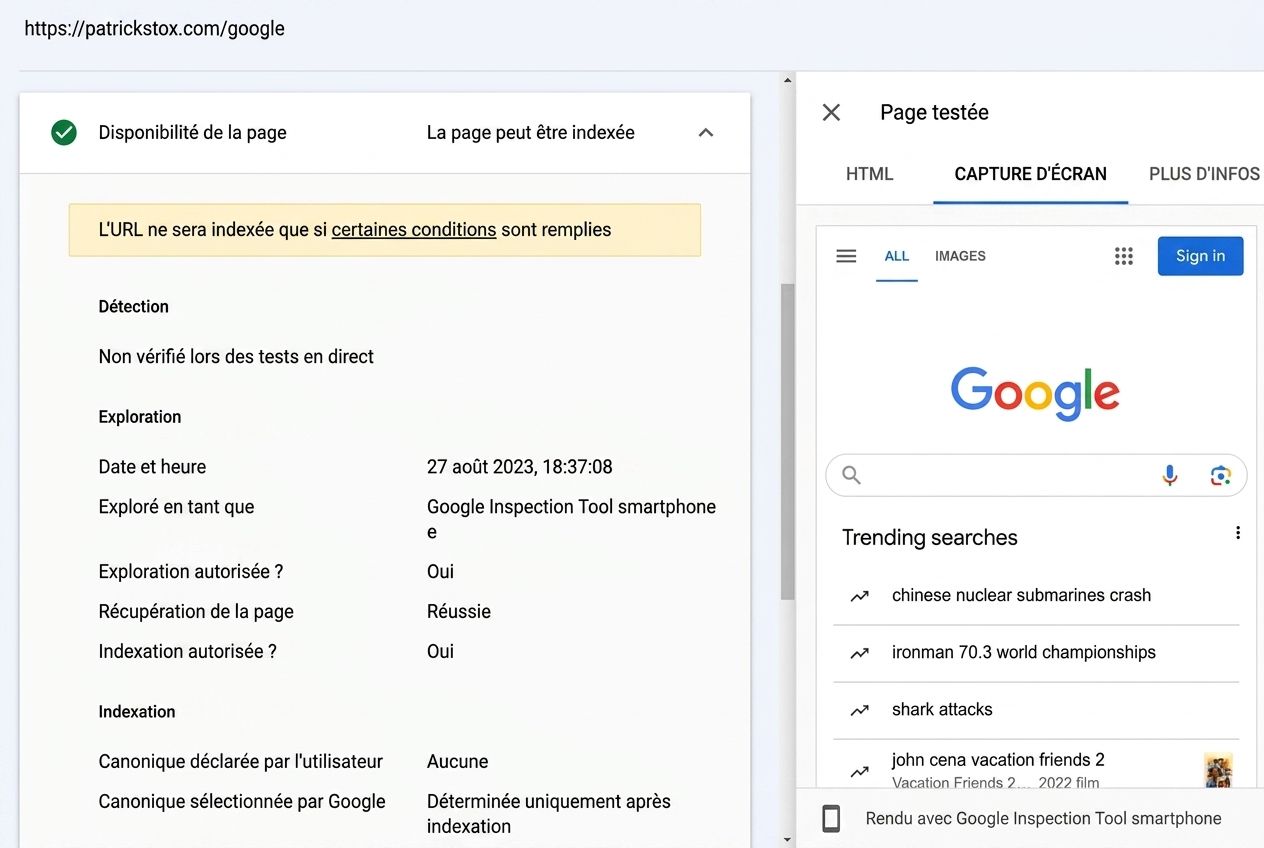Click trend arrow beside shark attacks
Viewport: 1264px width, 848px height.
(859, 710)
